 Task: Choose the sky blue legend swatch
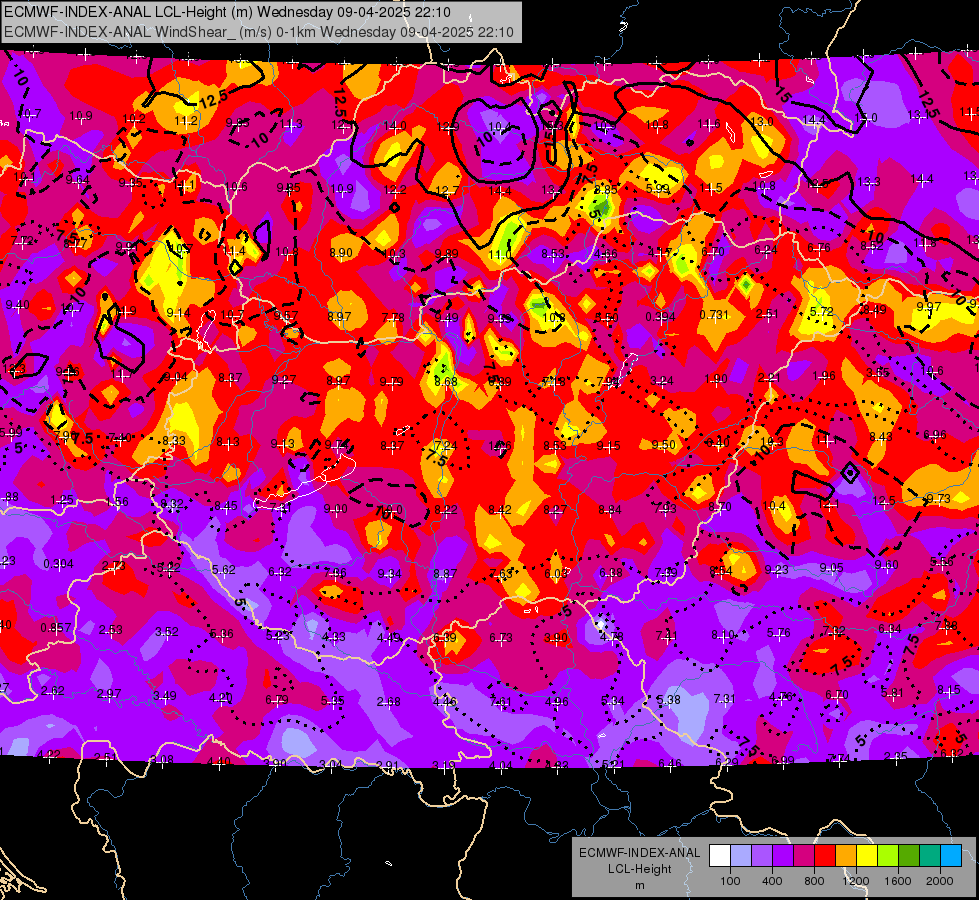point(952,856)
